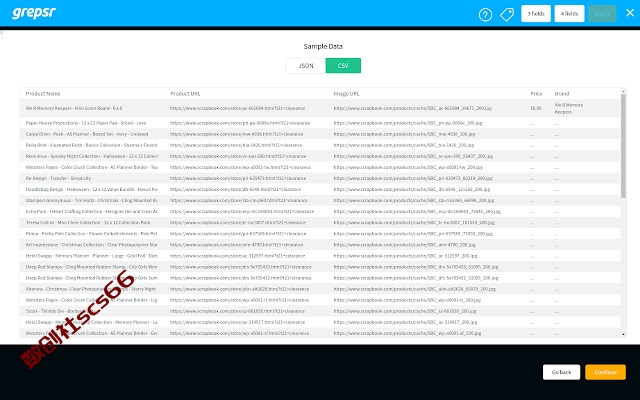Image resolution: width=640 pixels, height=400 pixels.
Task: Select the Altenew Christmas Starry Night cell
Action: click(91, 288)
